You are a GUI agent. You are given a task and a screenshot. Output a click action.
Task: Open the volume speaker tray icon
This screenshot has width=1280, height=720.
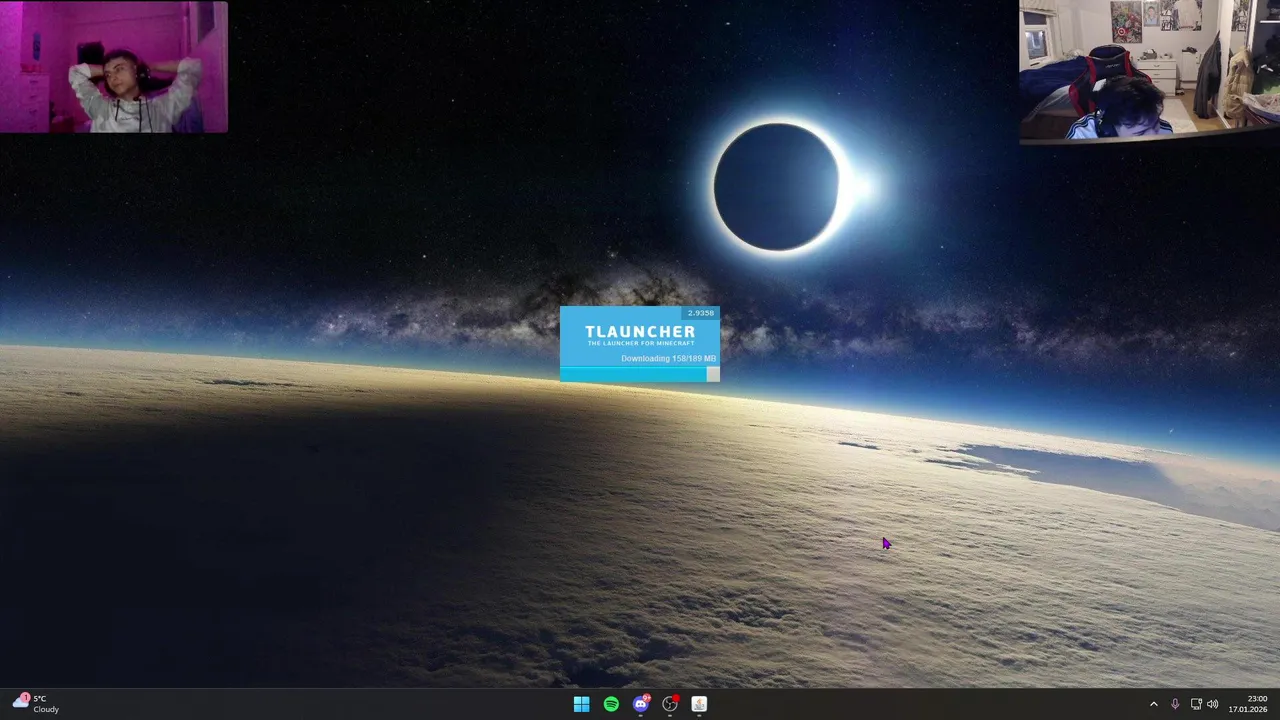[x=1213, y=705]
